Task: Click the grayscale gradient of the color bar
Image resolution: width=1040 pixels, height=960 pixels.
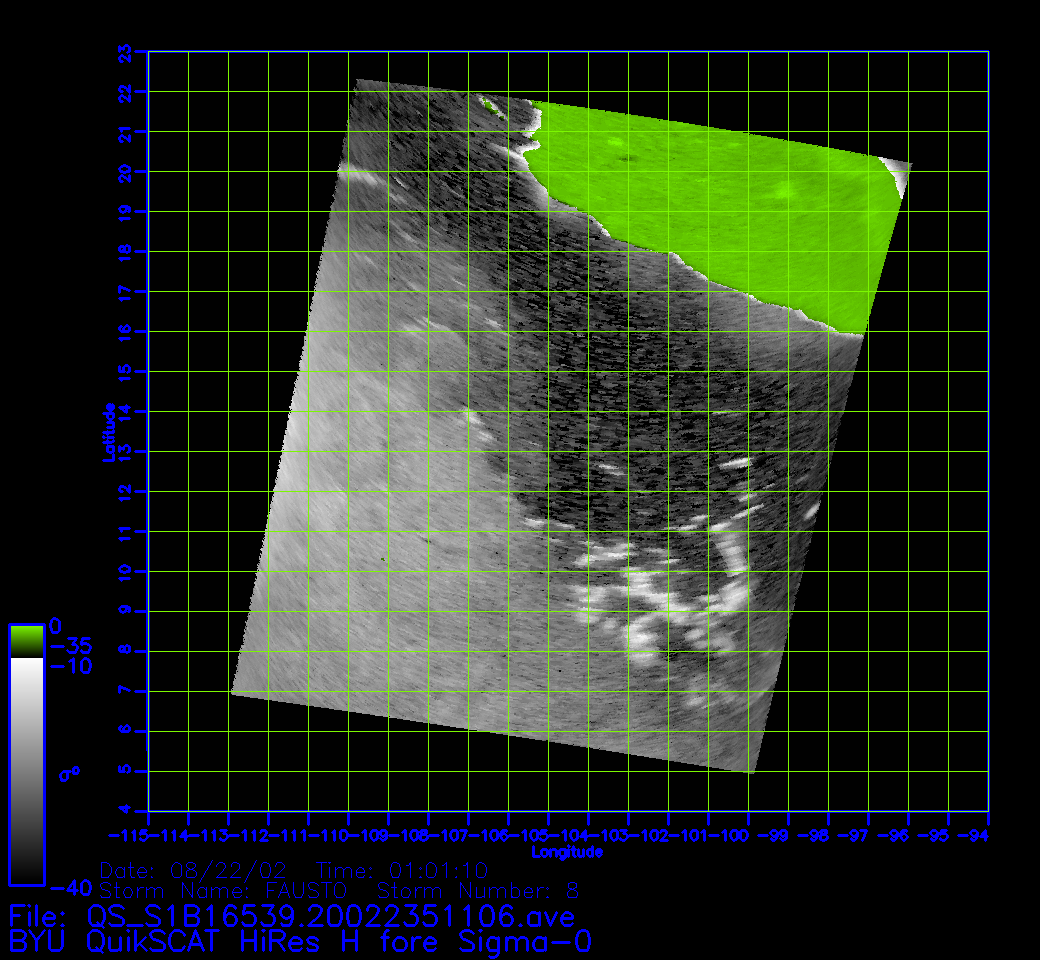Action: point(26,770)
